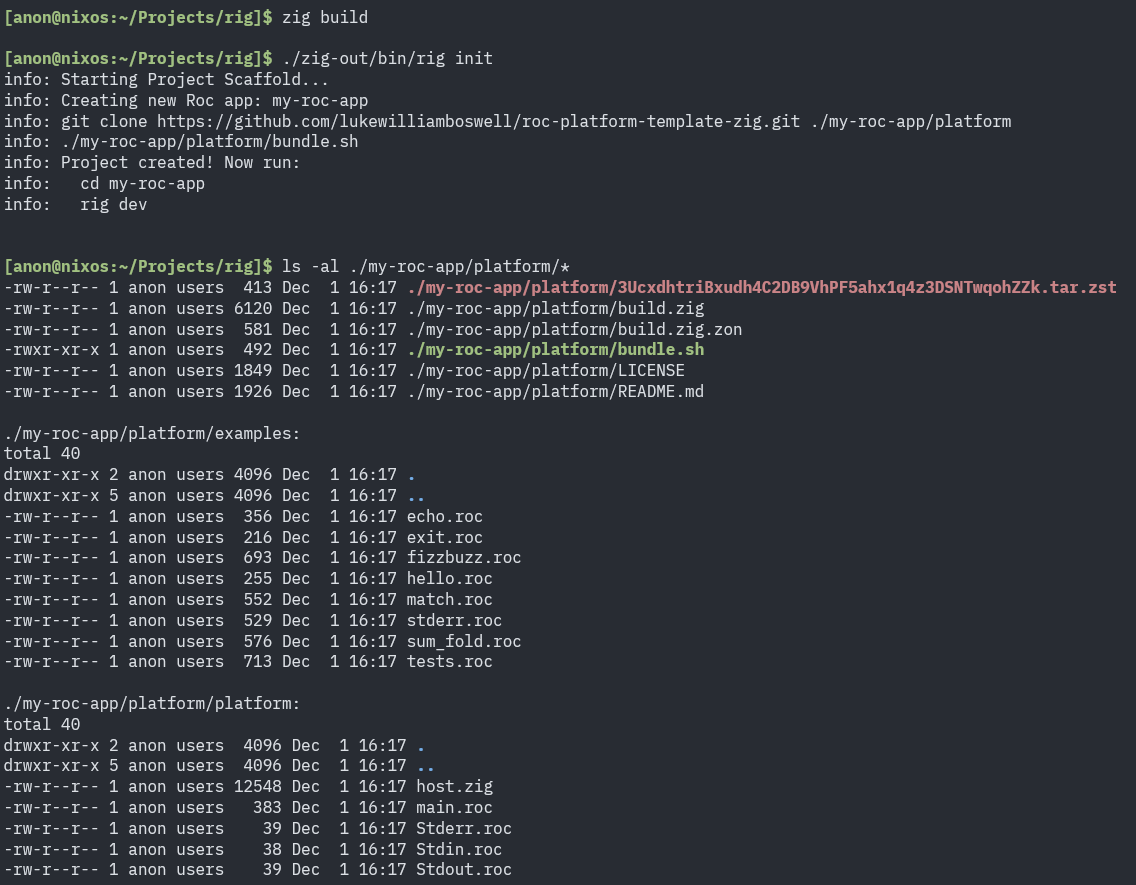Select the sum_fold.roc filename
Screen dimensions: 1136x885
463,642
